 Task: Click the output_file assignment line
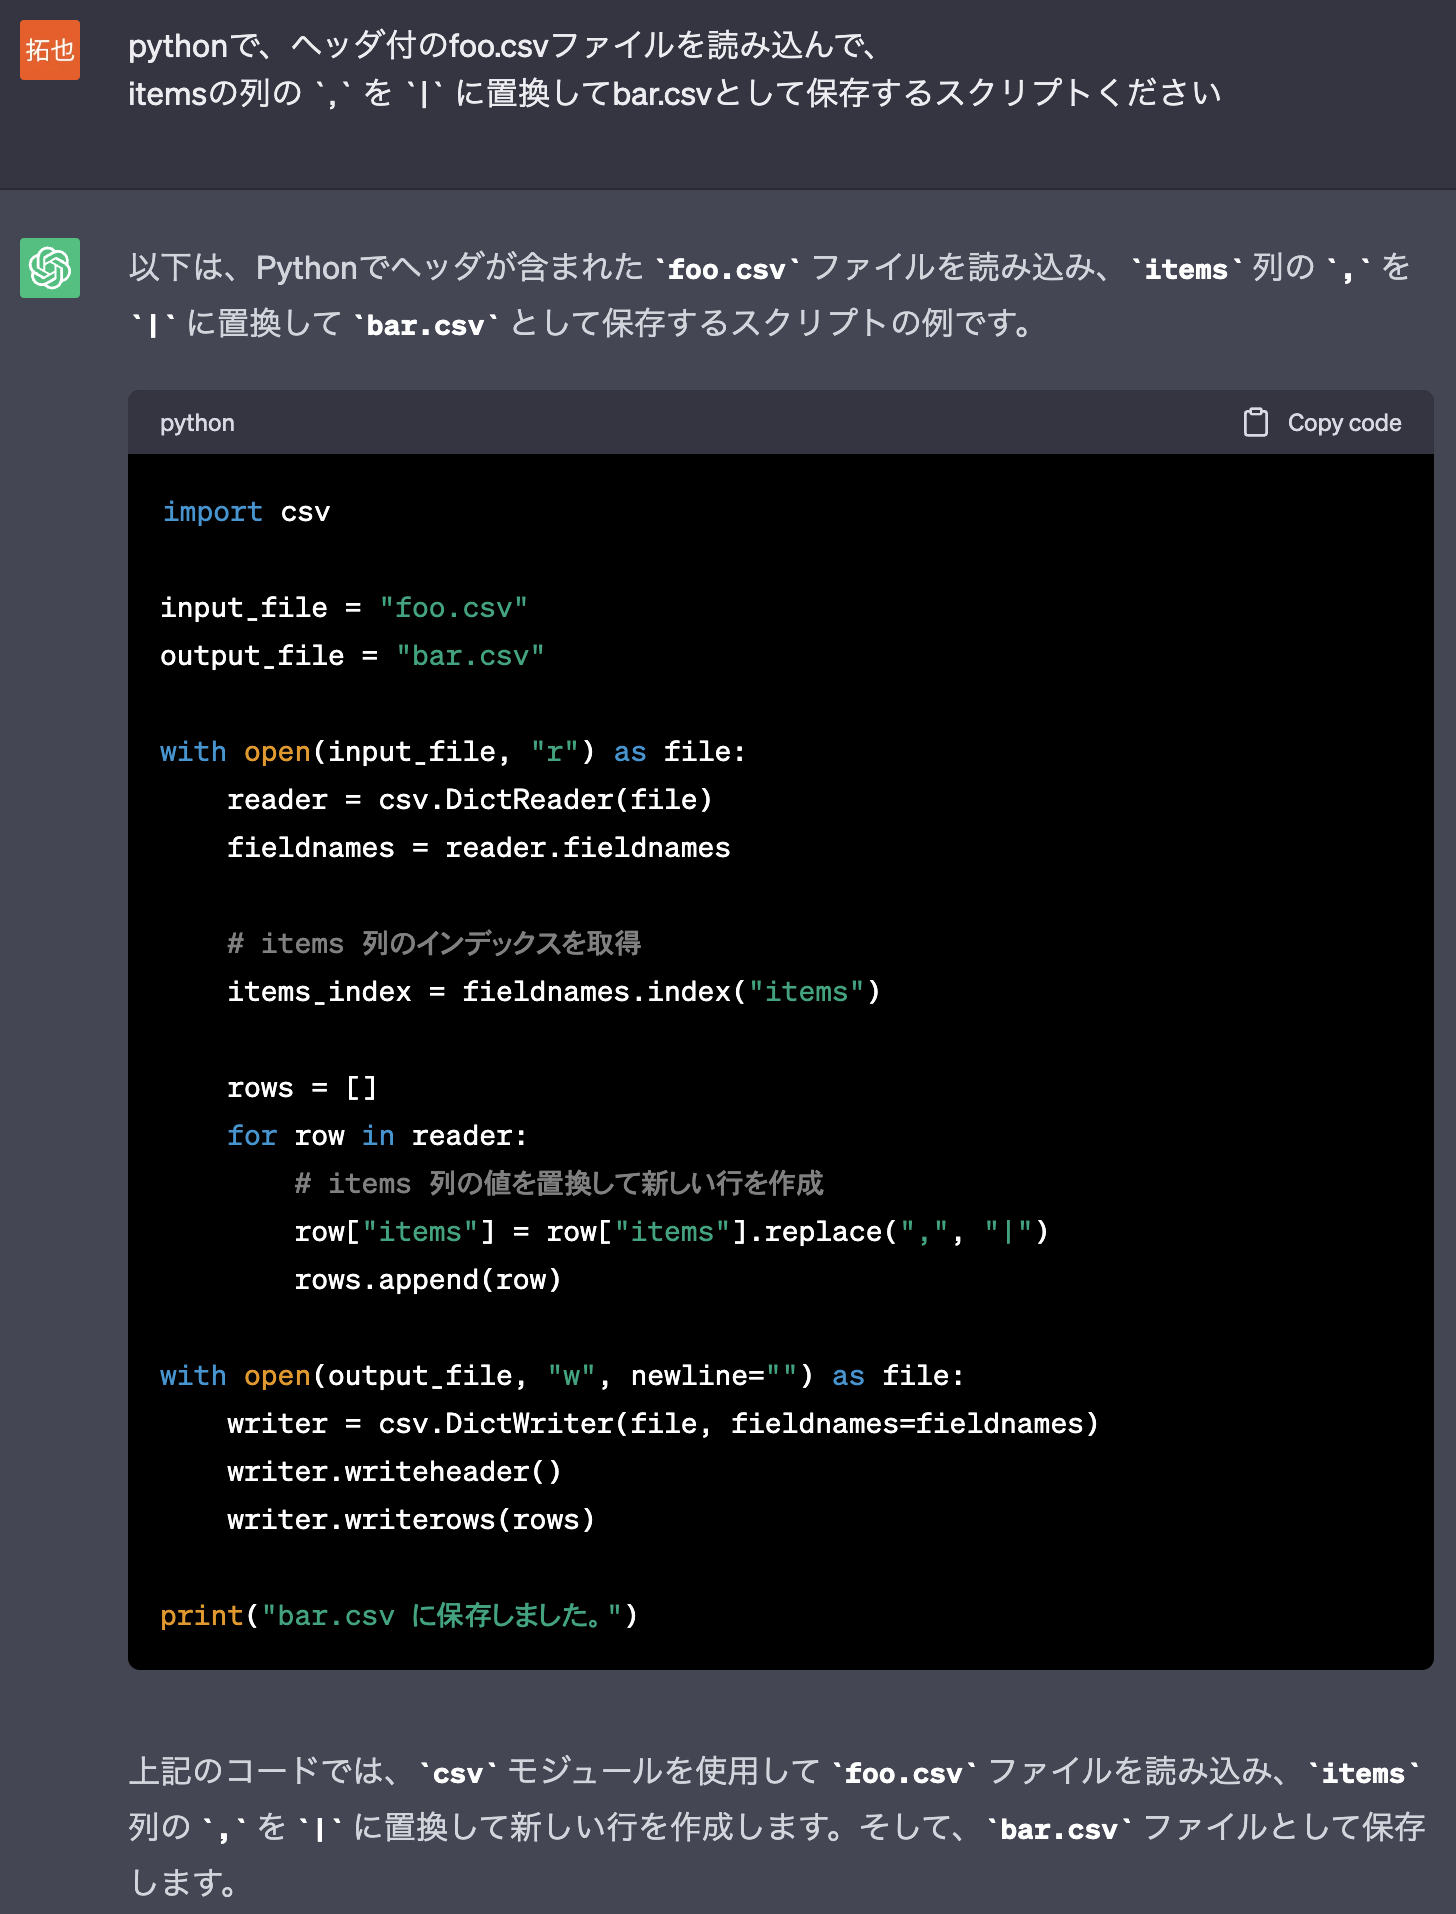point(352,656)
